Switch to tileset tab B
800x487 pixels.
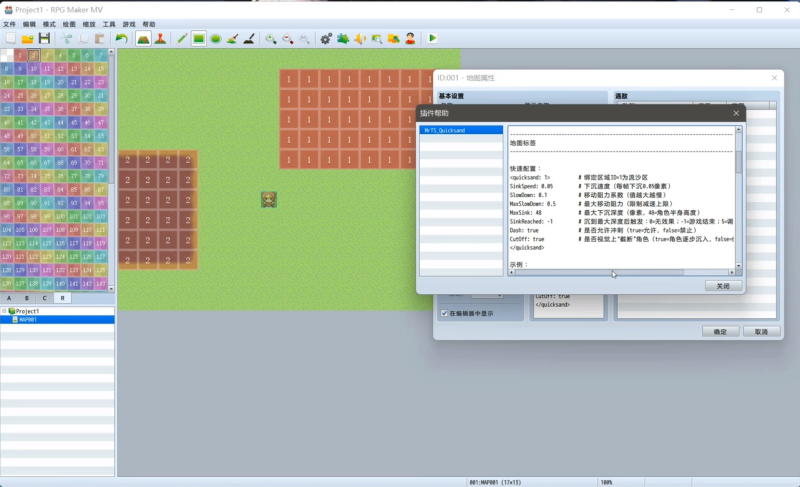point(27,298)
